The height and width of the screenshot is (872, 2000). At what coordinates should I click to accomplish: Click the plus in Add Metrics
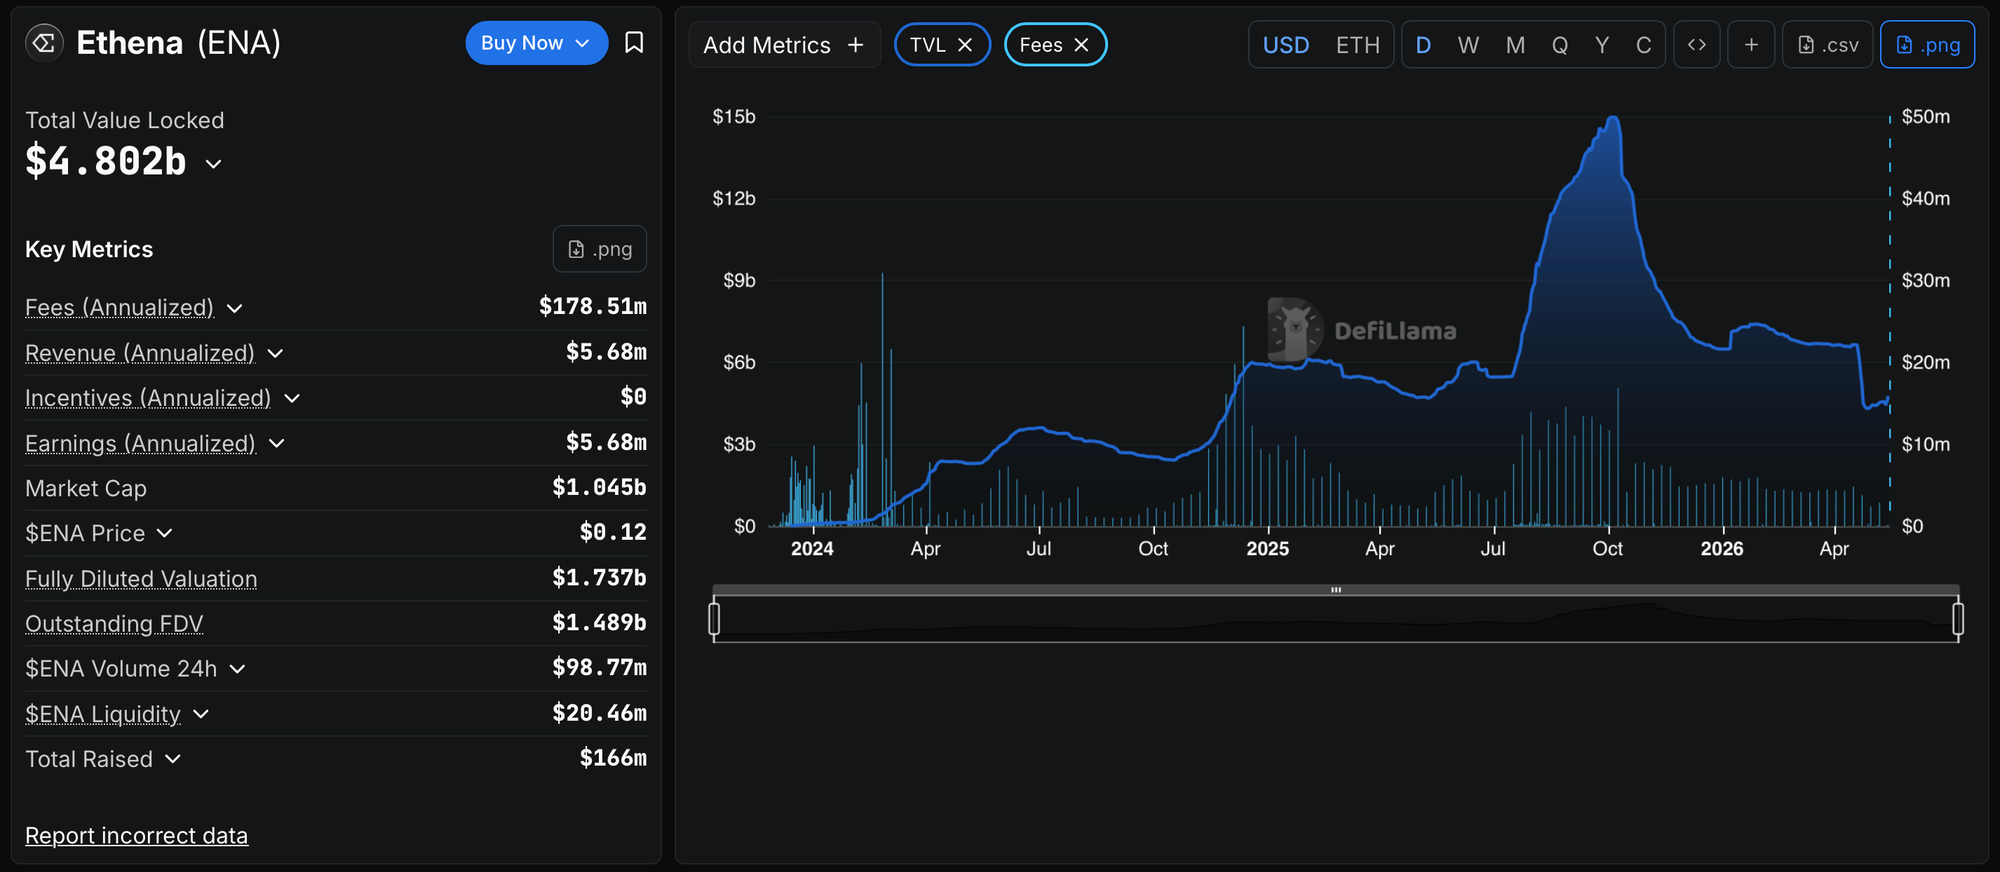855,45
